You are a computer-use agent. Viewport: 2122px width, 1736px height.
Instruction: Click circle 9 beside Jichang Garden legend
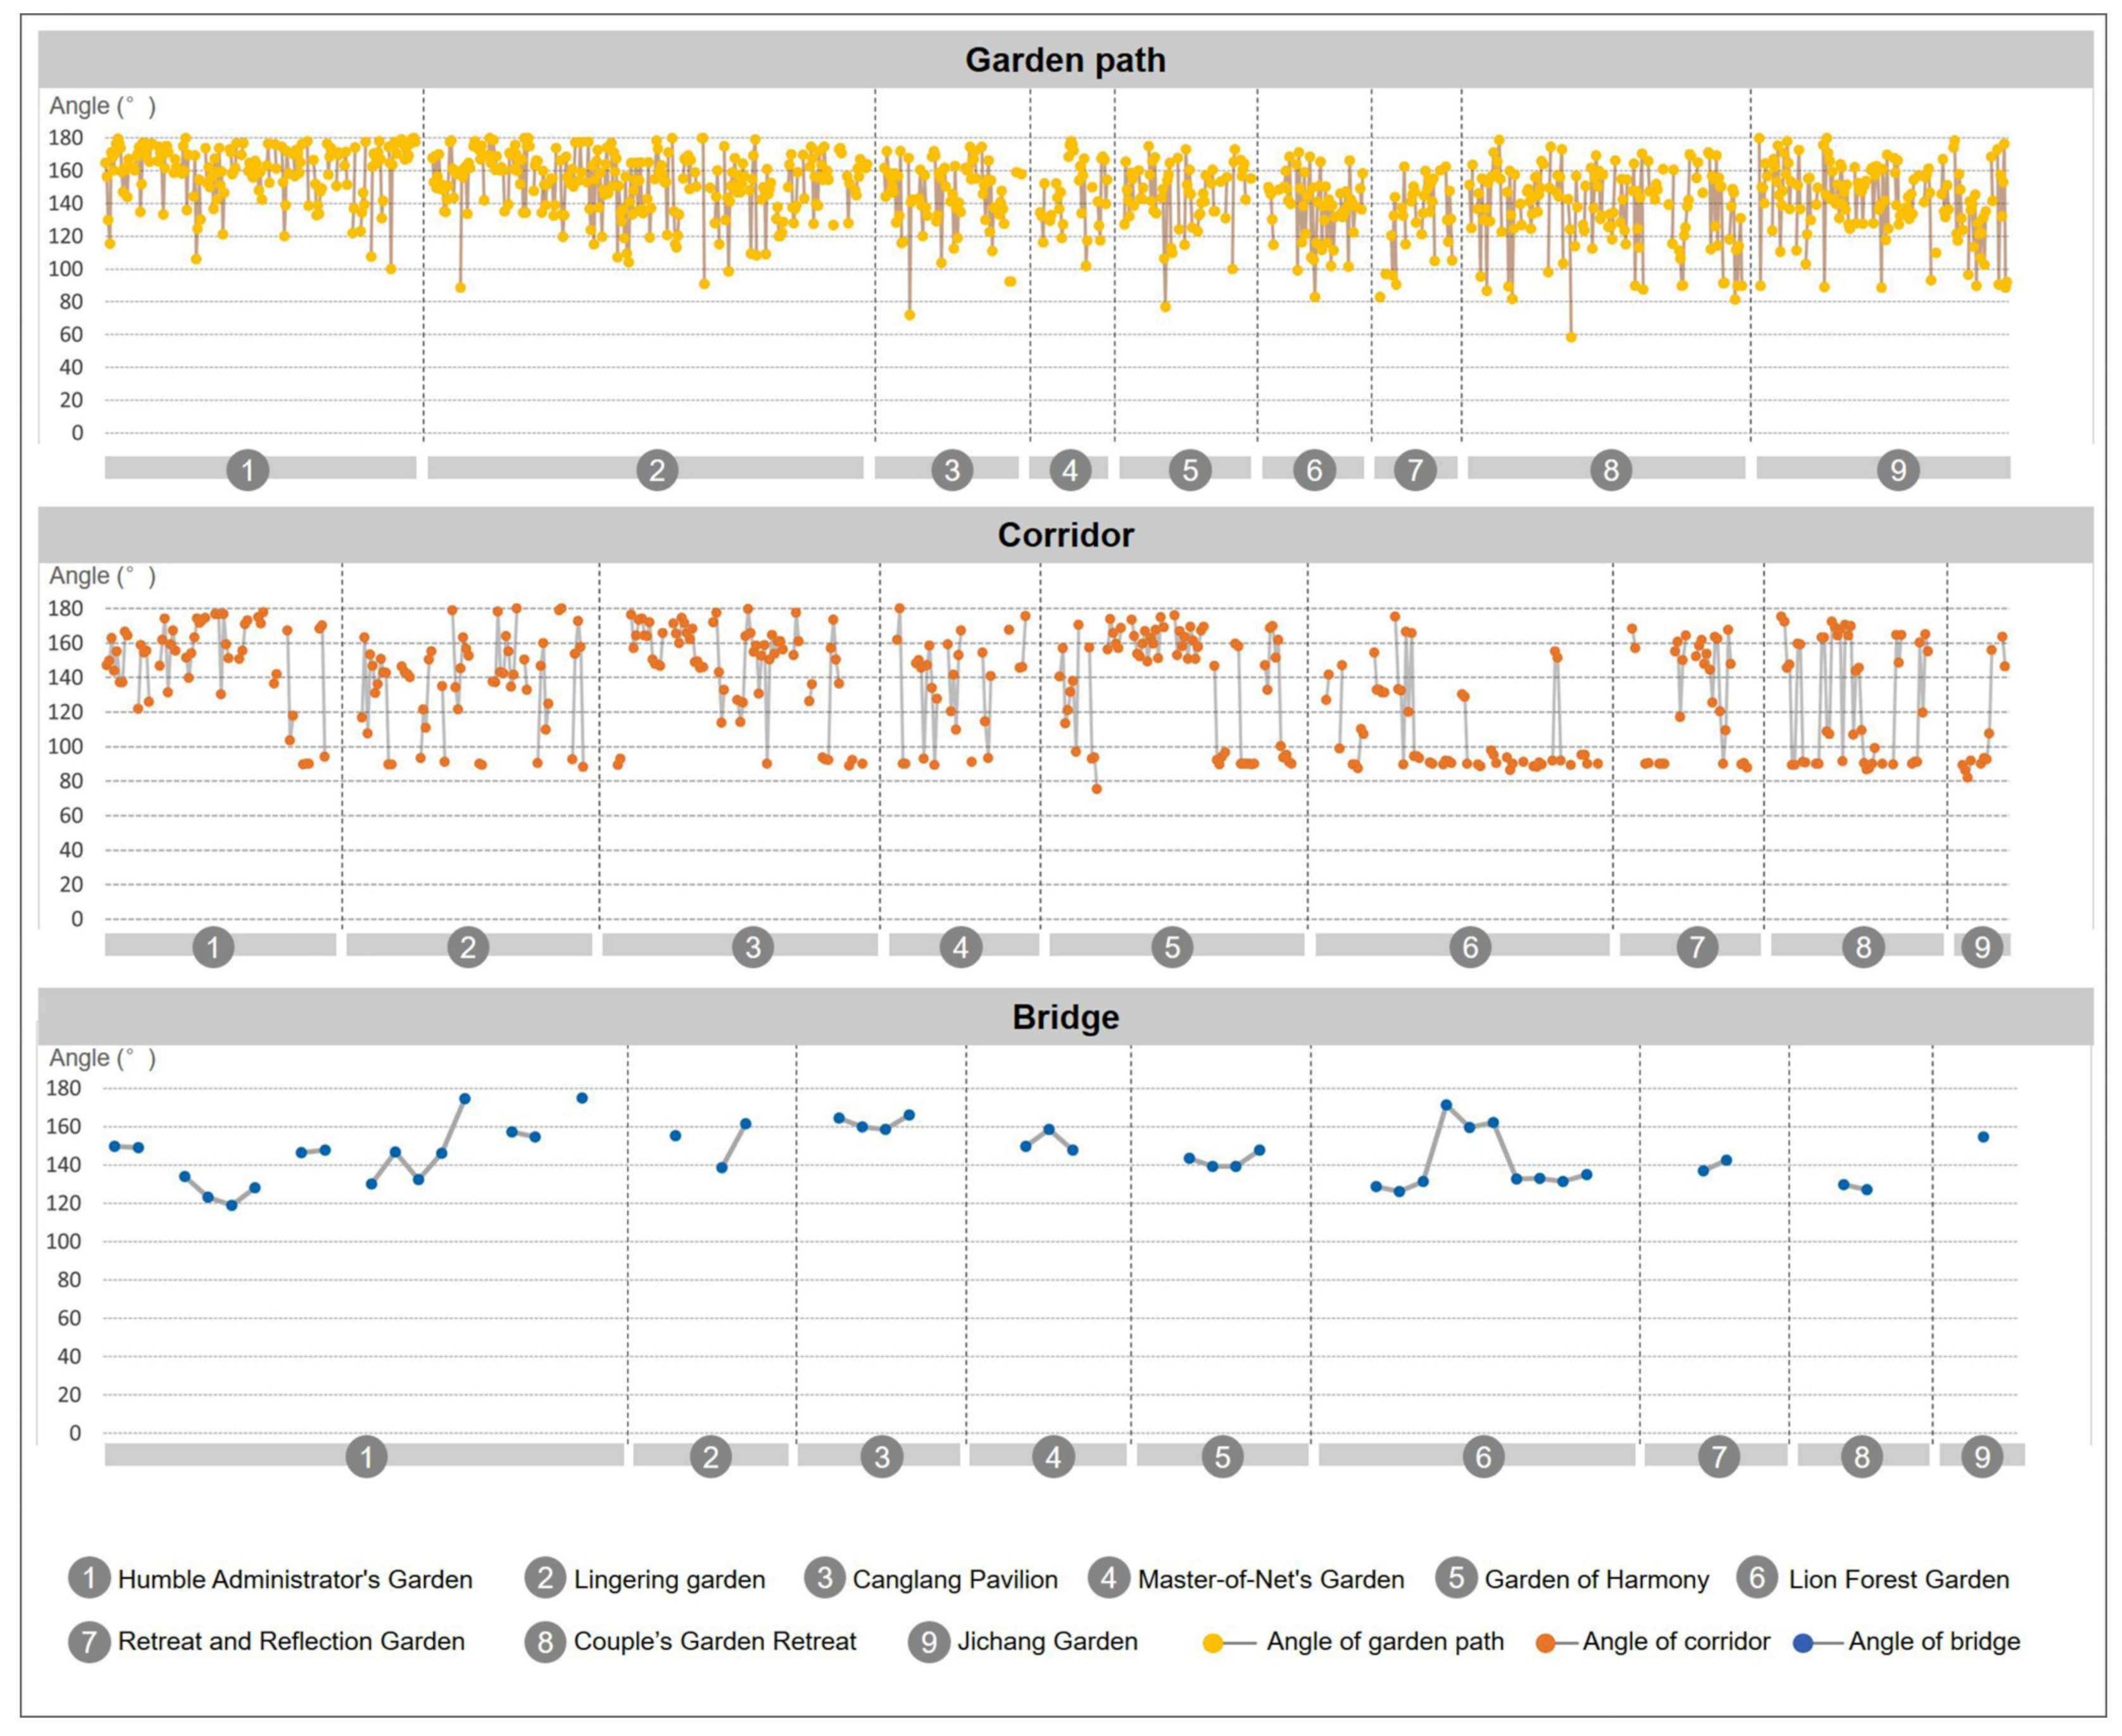coord(929,1642)
